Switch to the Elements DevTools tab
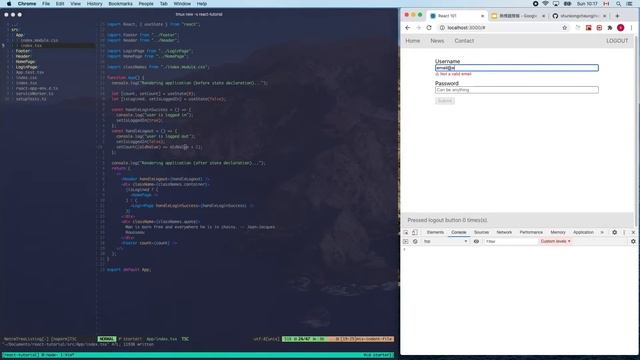640x360 pixels. [x=435, y=232]
